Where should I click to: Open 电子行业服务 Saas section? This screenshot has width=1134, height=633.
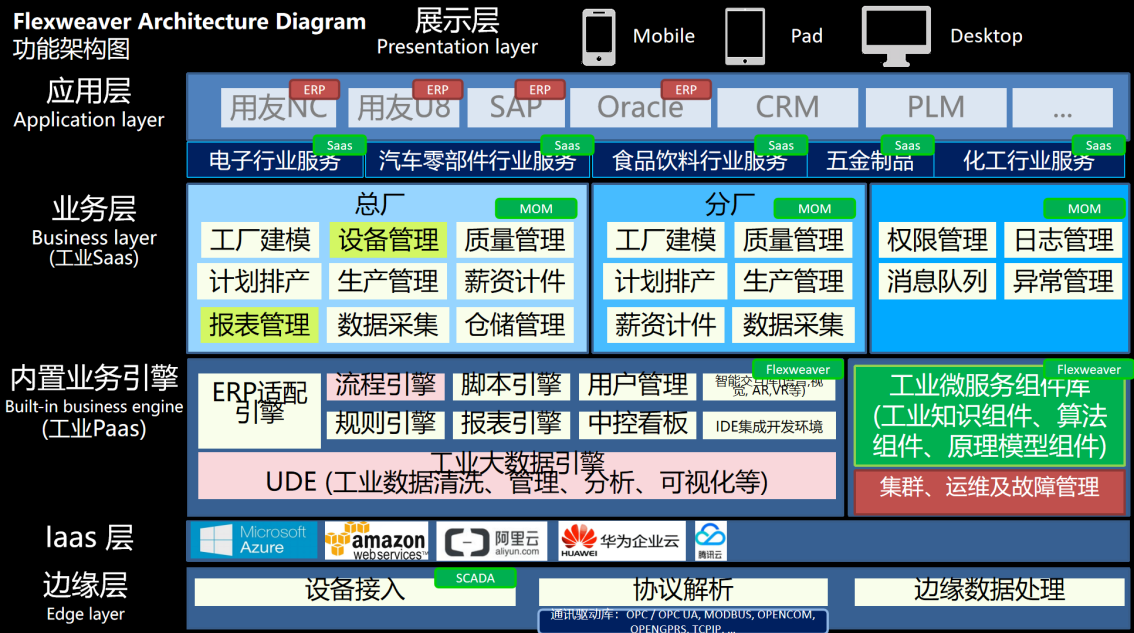[x=275, y=160]
